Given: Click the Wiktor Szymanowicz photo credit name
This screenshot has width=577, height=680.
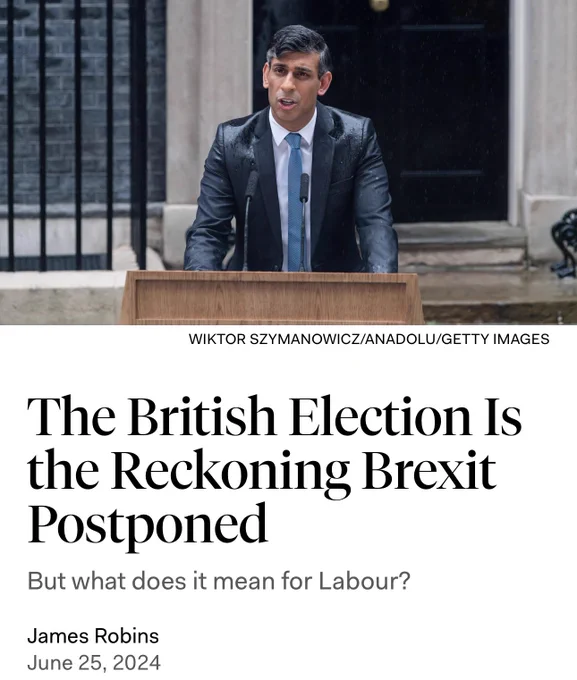Looking at the screenshot, I should tap(274, 339).
